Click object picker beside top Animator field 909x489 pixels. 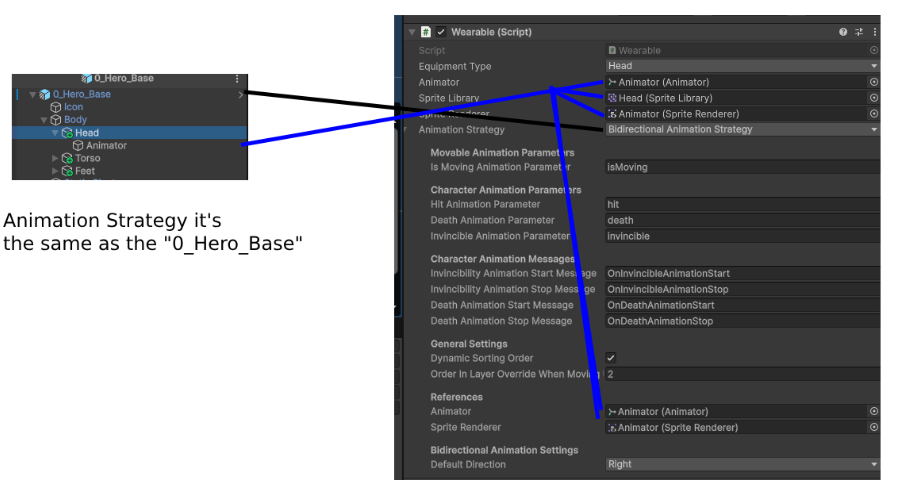(873, 82)
